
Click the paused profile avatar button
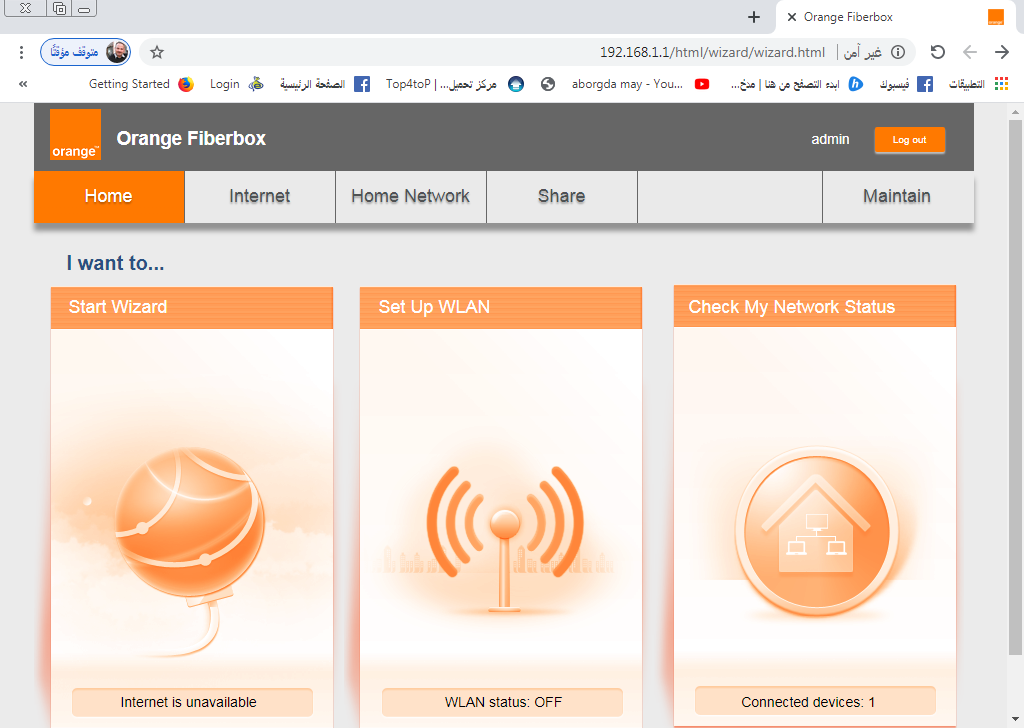tap(86, 52)
